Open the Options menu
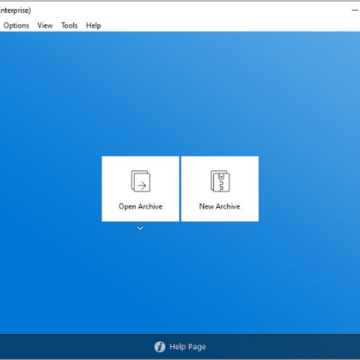 point(16,26)
